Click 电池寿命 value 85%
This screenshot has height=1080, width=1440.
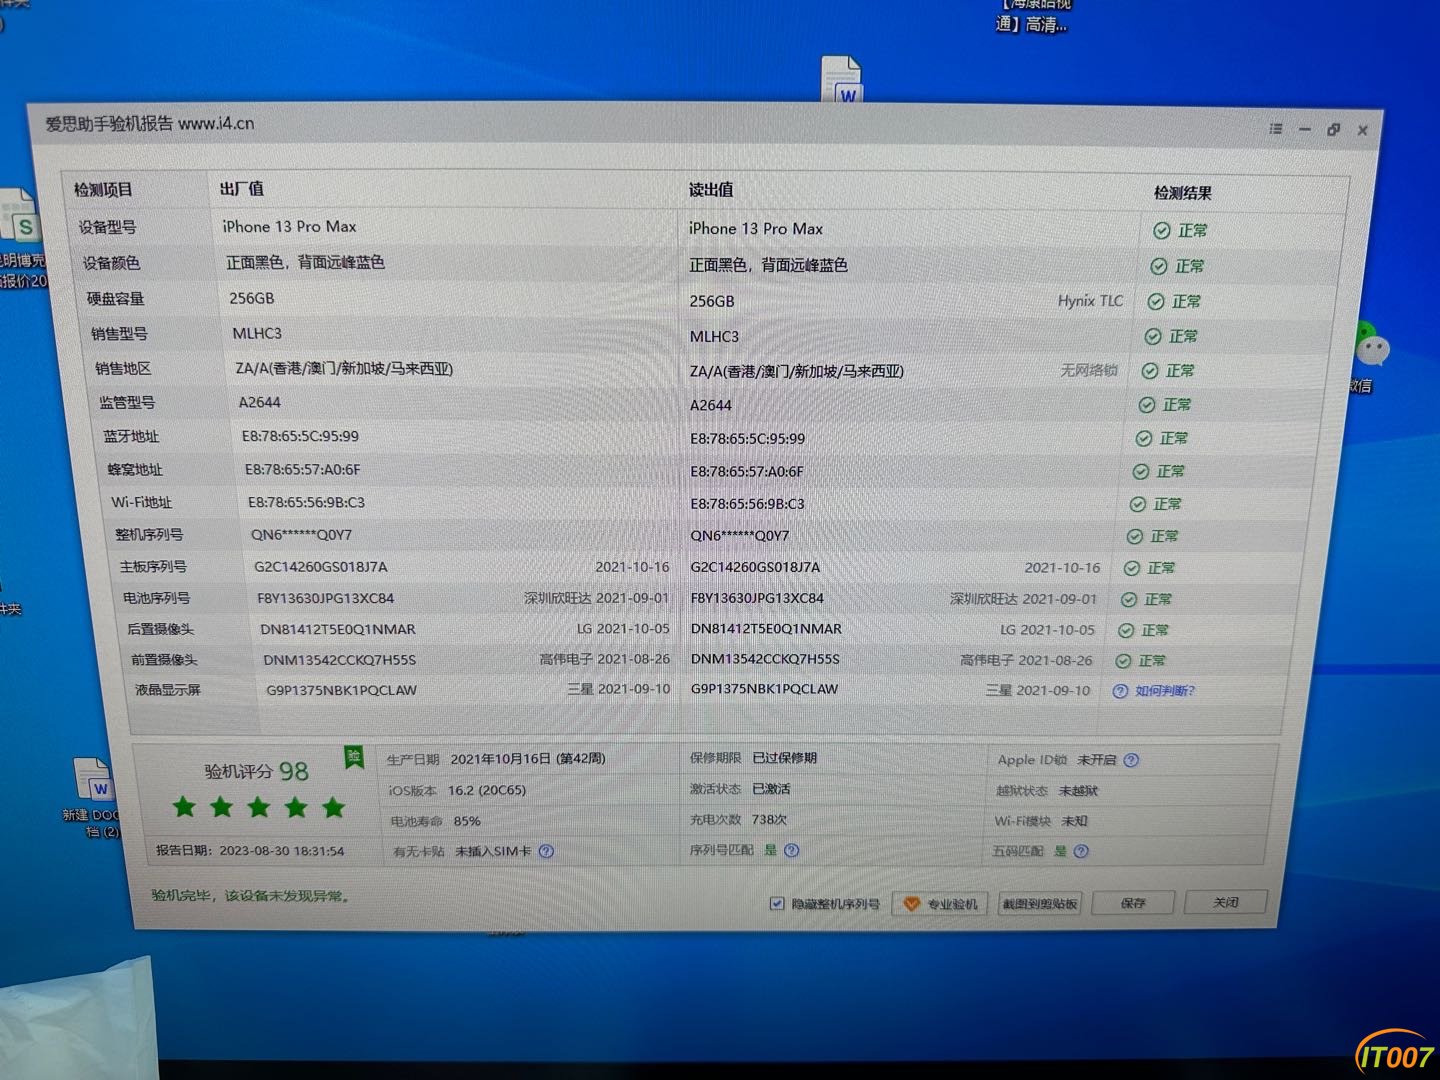pyautogui.click(x=467, y=822)
